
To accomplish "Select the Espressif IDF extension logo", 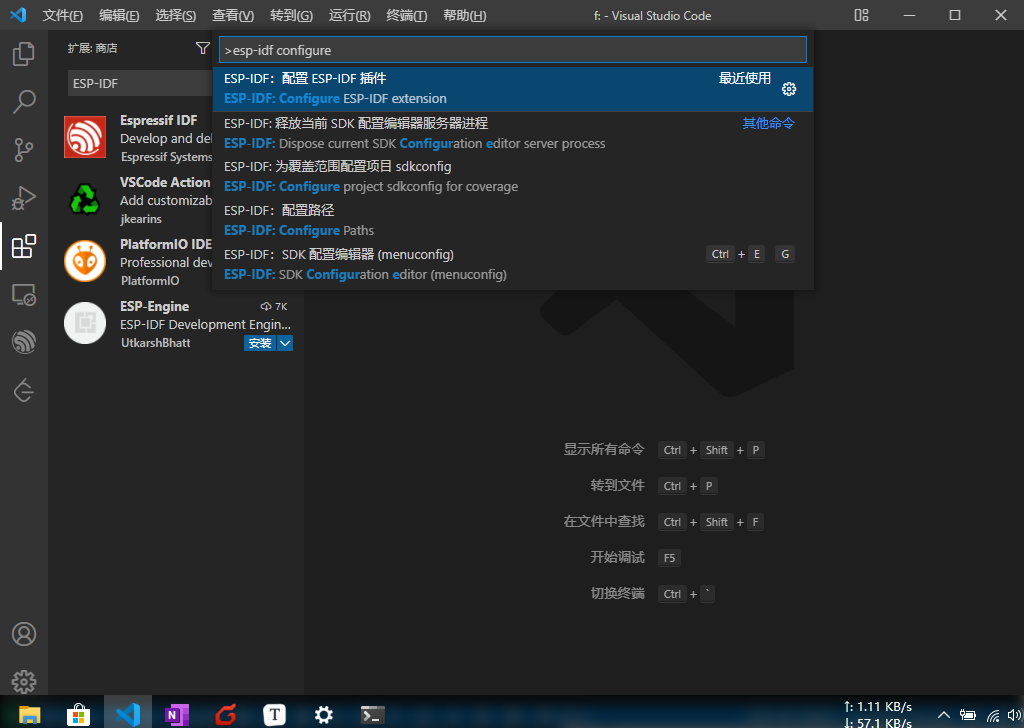I will pyautogui.click(x=85, y=137).
